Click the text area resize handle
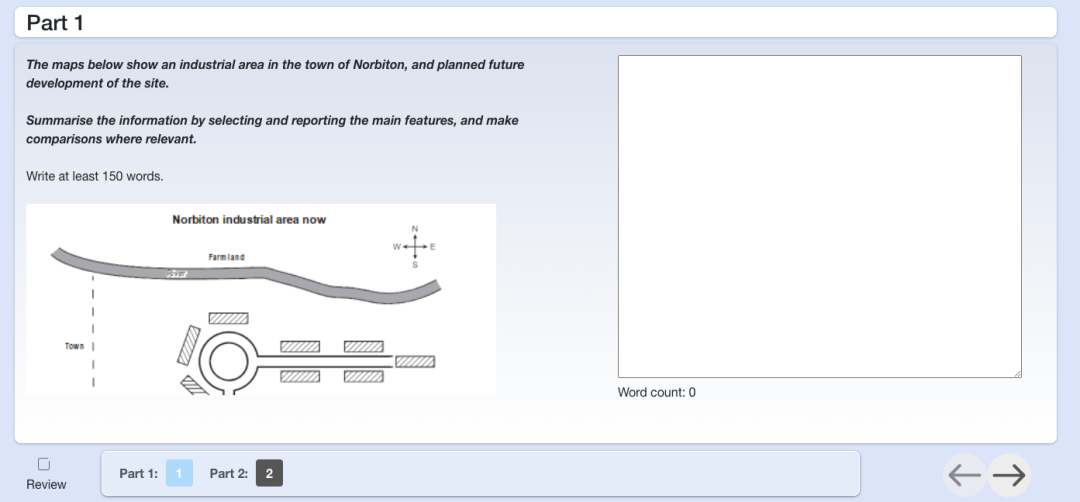The width and height of the screenshot is (1080, 502). (1017, 373)
